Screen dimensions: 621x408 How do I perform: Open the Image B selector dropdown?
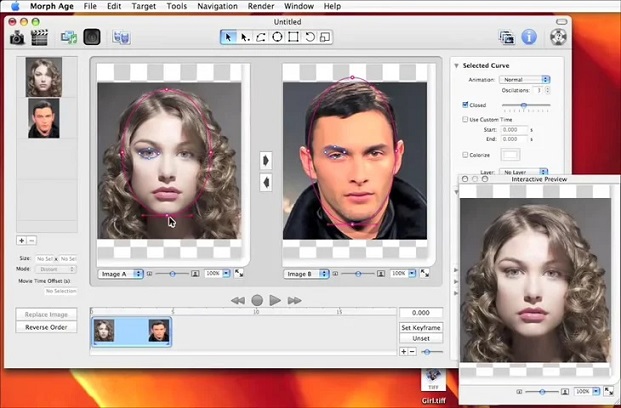(x=307, y=274)
